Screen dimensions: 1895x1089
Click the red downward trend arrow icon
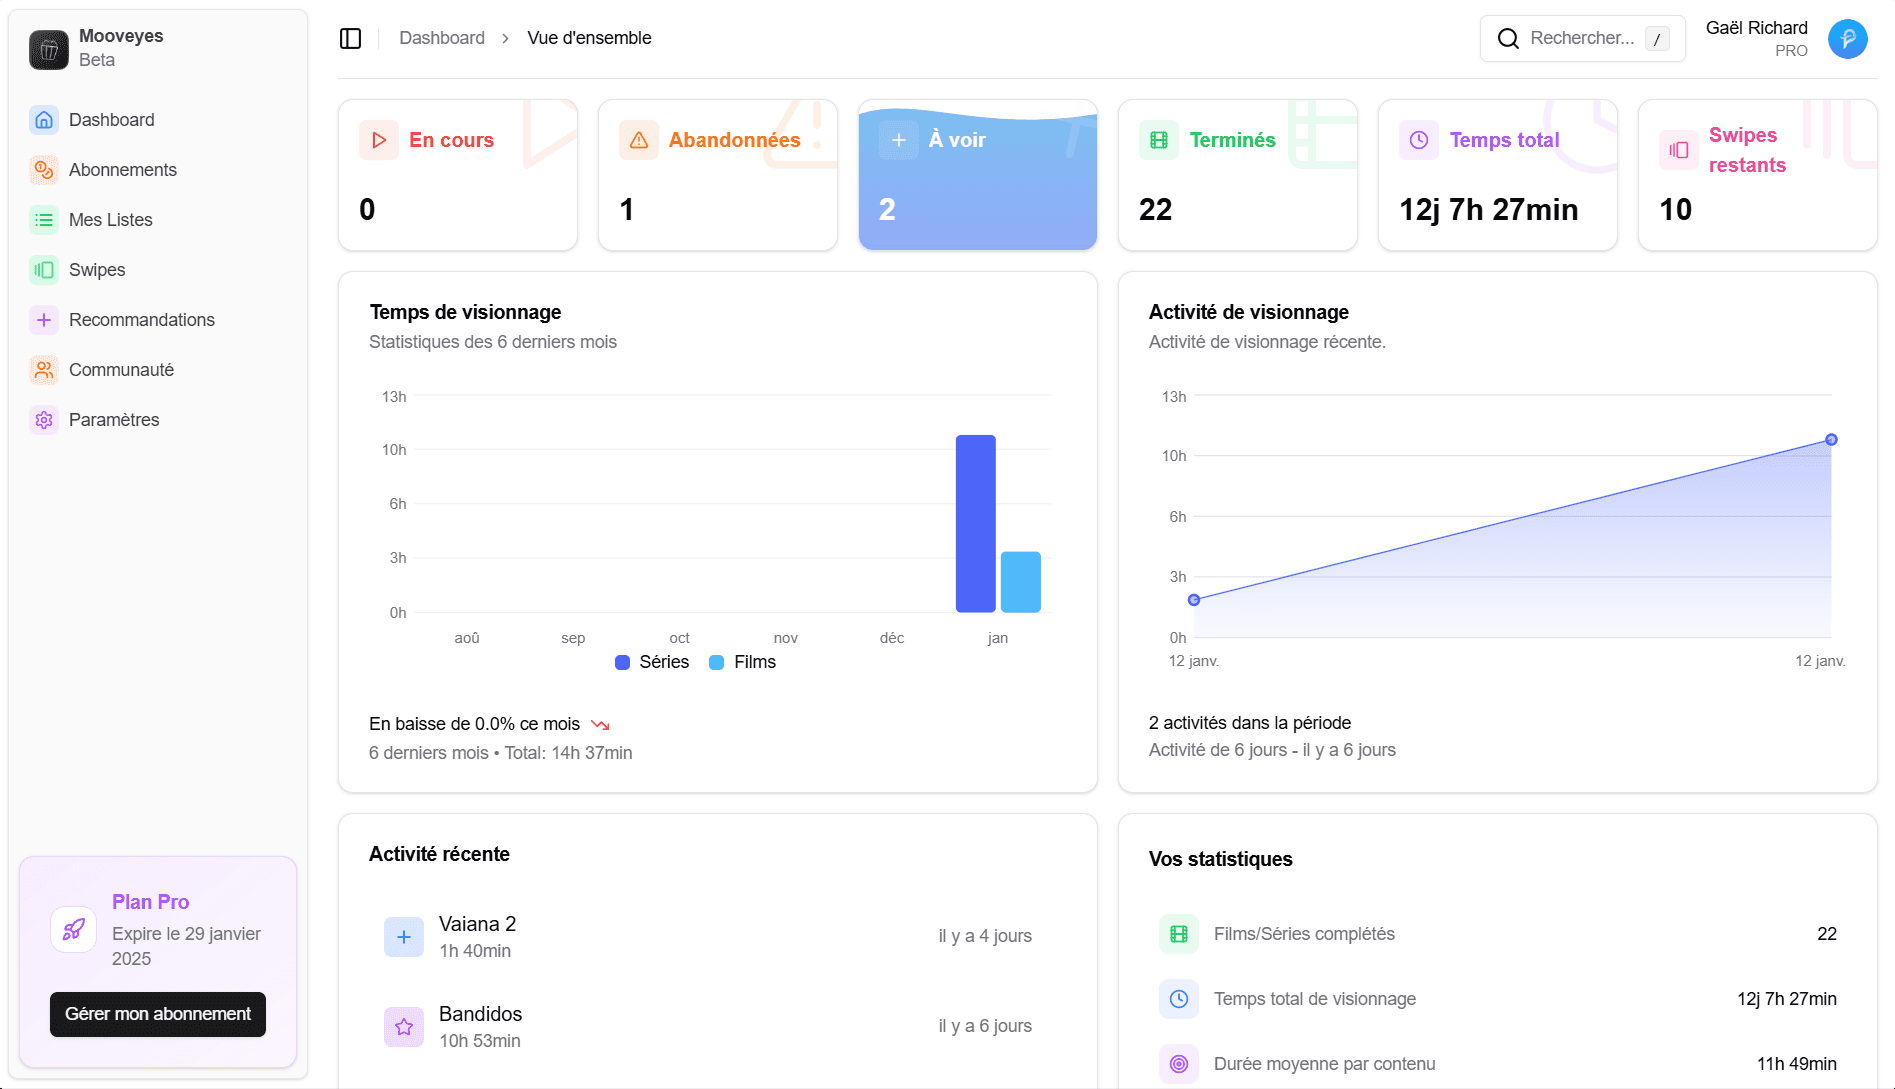(x=600, y=724)
